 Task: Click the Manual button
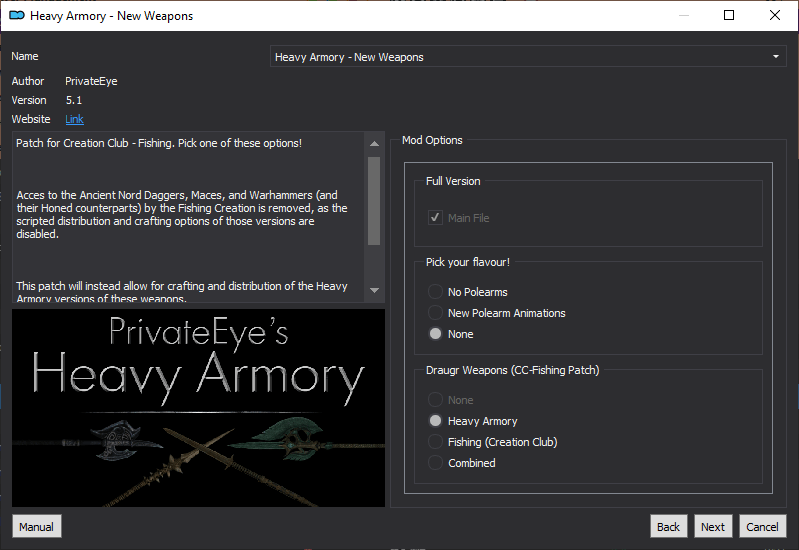coord(37,527)
